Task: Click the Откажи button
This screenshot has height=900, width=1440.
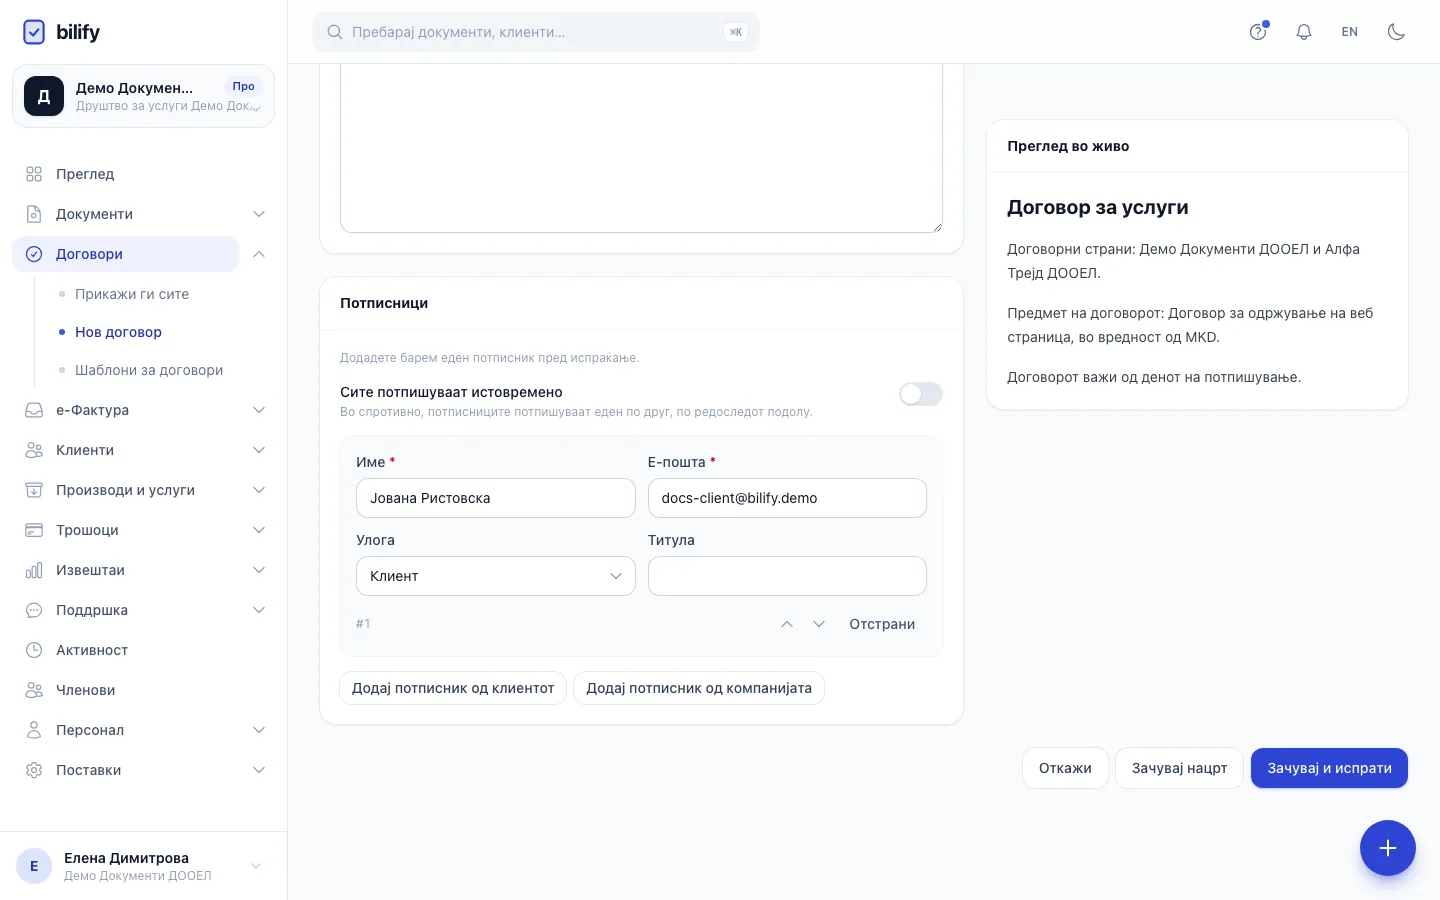Action: [1065, 768]
